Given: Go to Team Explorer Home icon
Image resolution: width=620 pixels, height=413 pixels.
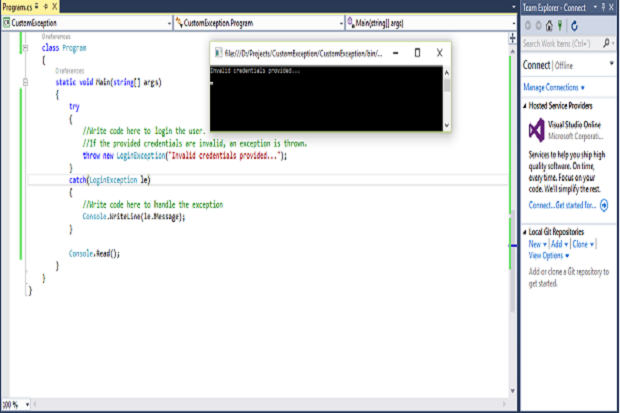Looking at the screenshot, I should (x=549, y=26).
